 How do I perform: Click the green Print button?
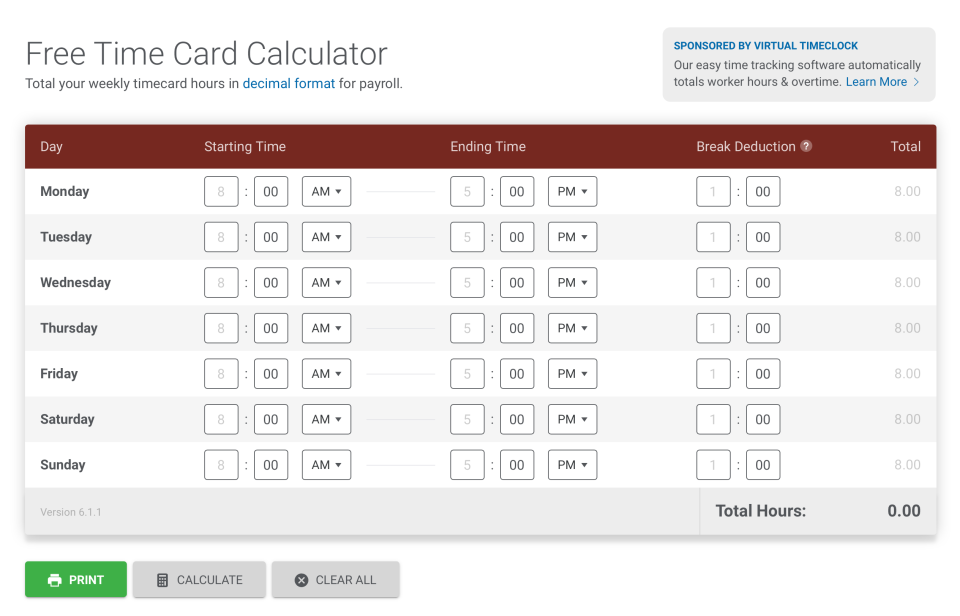(x=76, y=580)
